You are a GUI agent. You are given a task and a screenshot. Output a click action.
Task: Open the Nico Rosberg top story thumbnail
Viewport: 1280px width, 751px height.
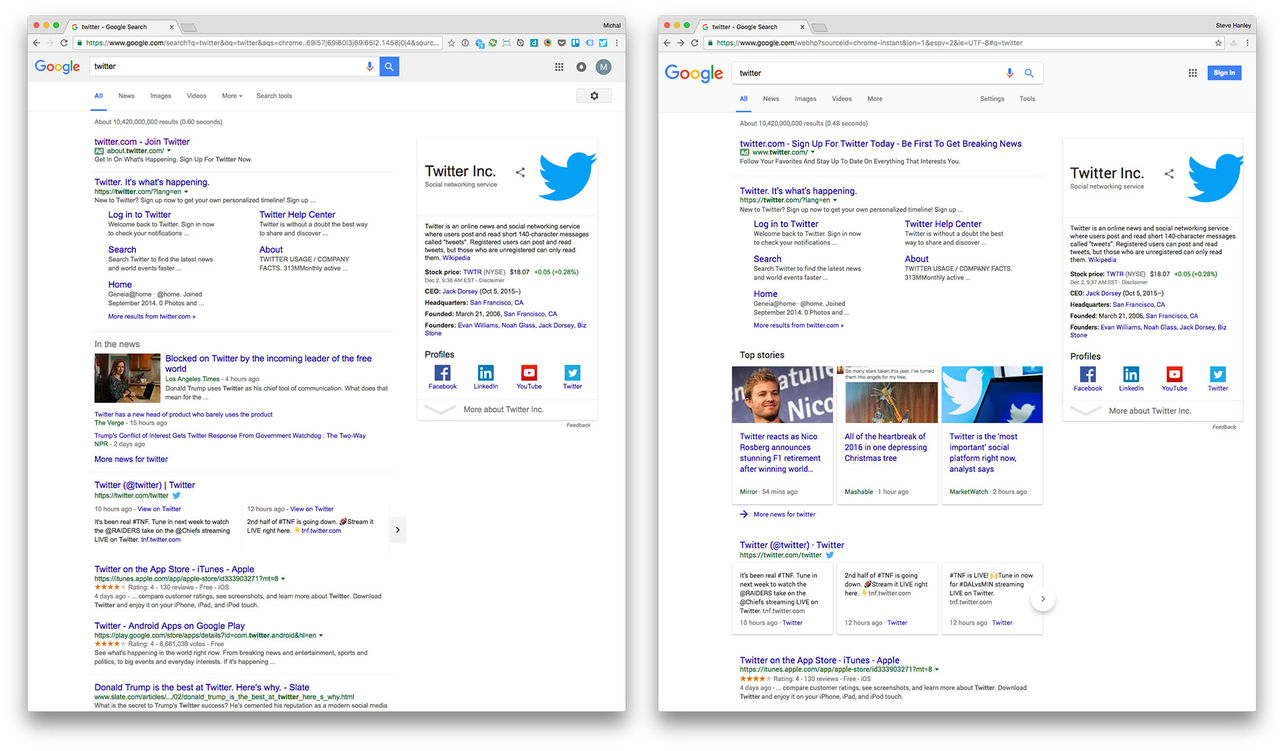click(x=782, y=395)
